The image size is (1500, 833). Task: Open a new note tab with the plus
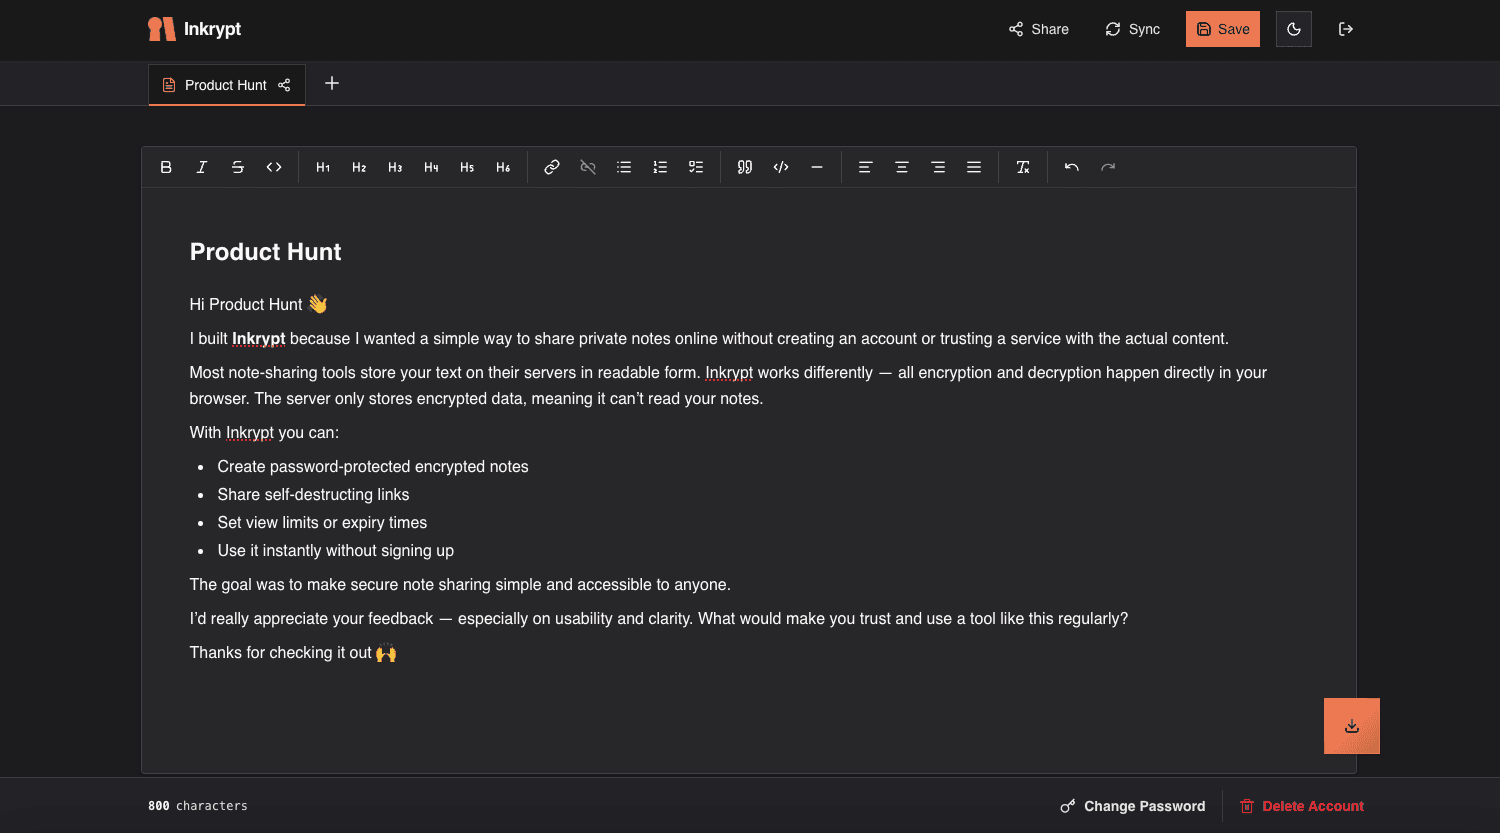click(x=332, y=84)
